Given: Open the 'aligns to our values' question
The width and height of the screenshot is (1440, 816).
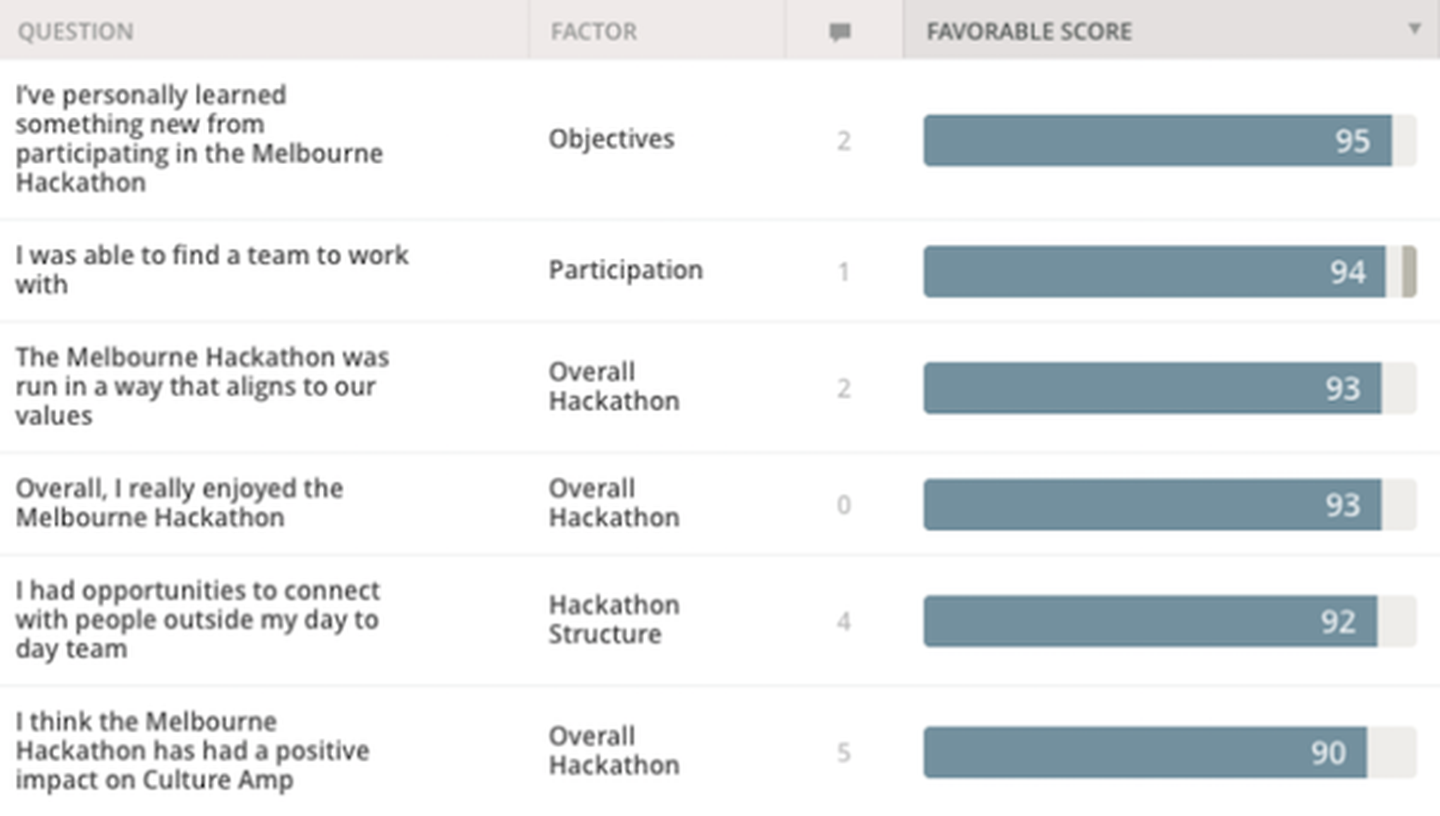Looking at the screenshot, I should [x=202, y=386].
